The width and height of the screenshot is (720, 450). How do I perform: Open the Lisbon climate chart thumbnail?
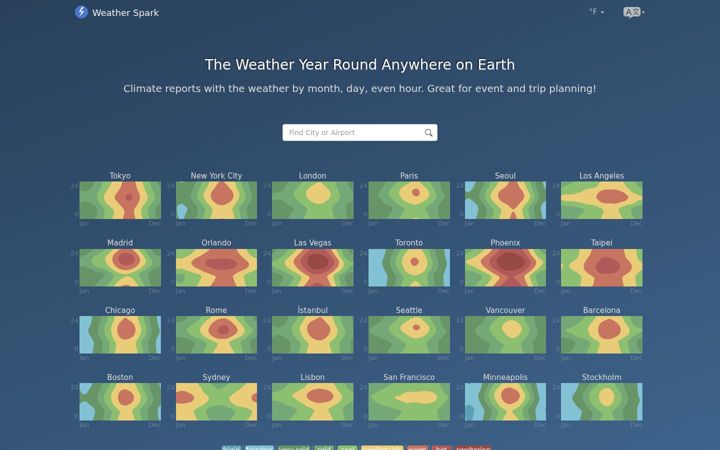[313, 402]
